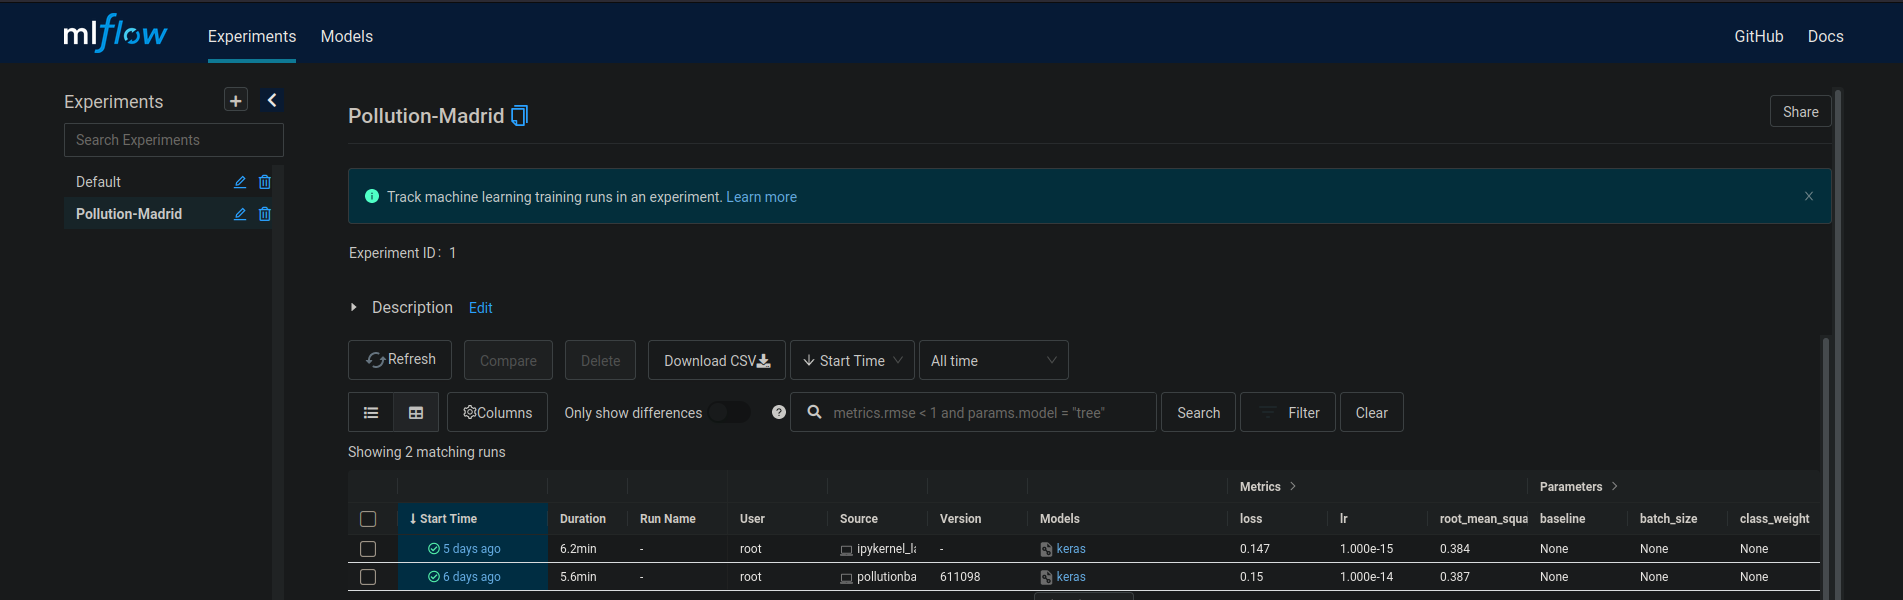Screen dimensions: 1903x600
Task: Open the Docs link in header
Action: [1826, 36]
